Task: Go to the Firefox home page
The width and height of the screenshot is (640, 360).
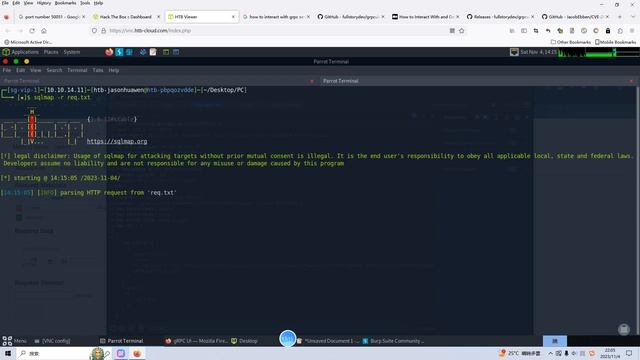Action: [44, 31]
